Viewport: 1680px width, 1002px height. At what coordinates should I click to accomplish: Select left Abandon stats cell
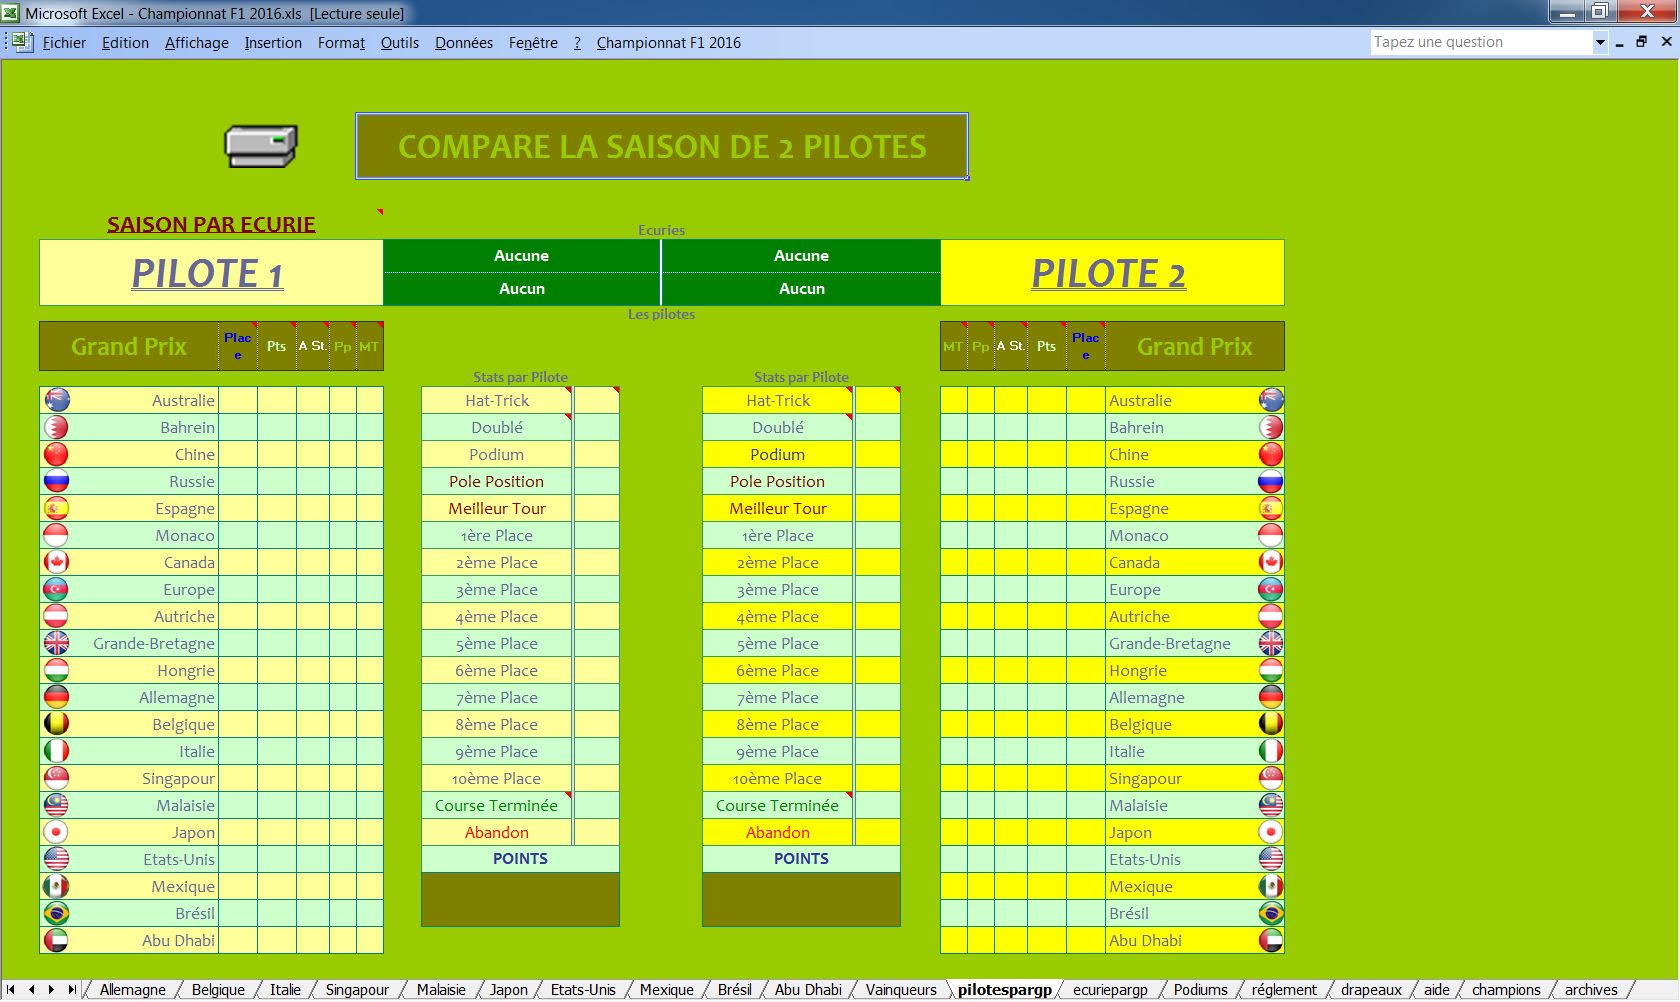(x=497, y=832)
